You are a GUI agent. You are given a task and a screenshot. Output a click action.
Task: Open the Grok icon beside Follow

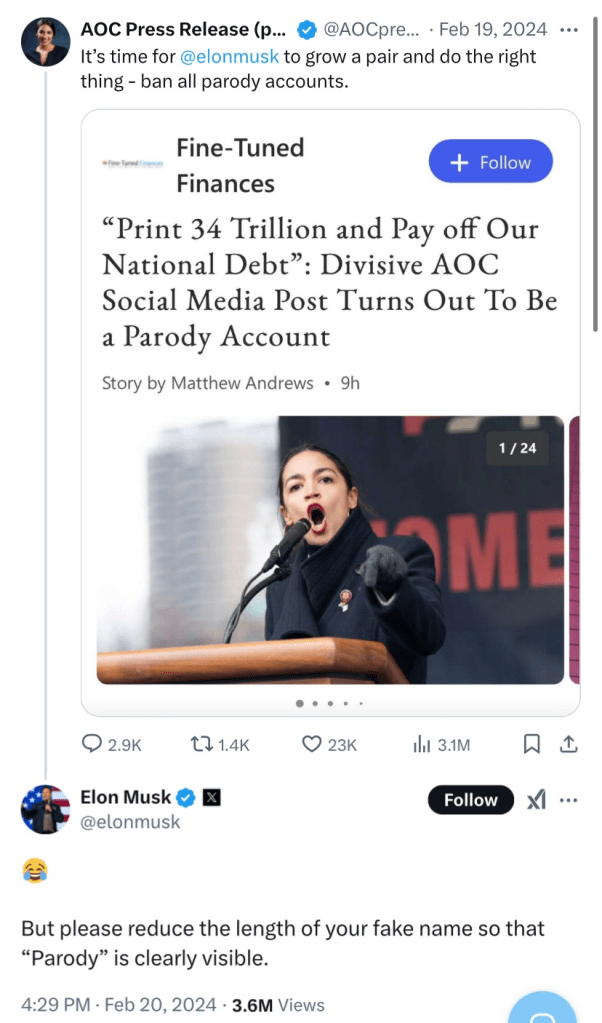point(535,800)
